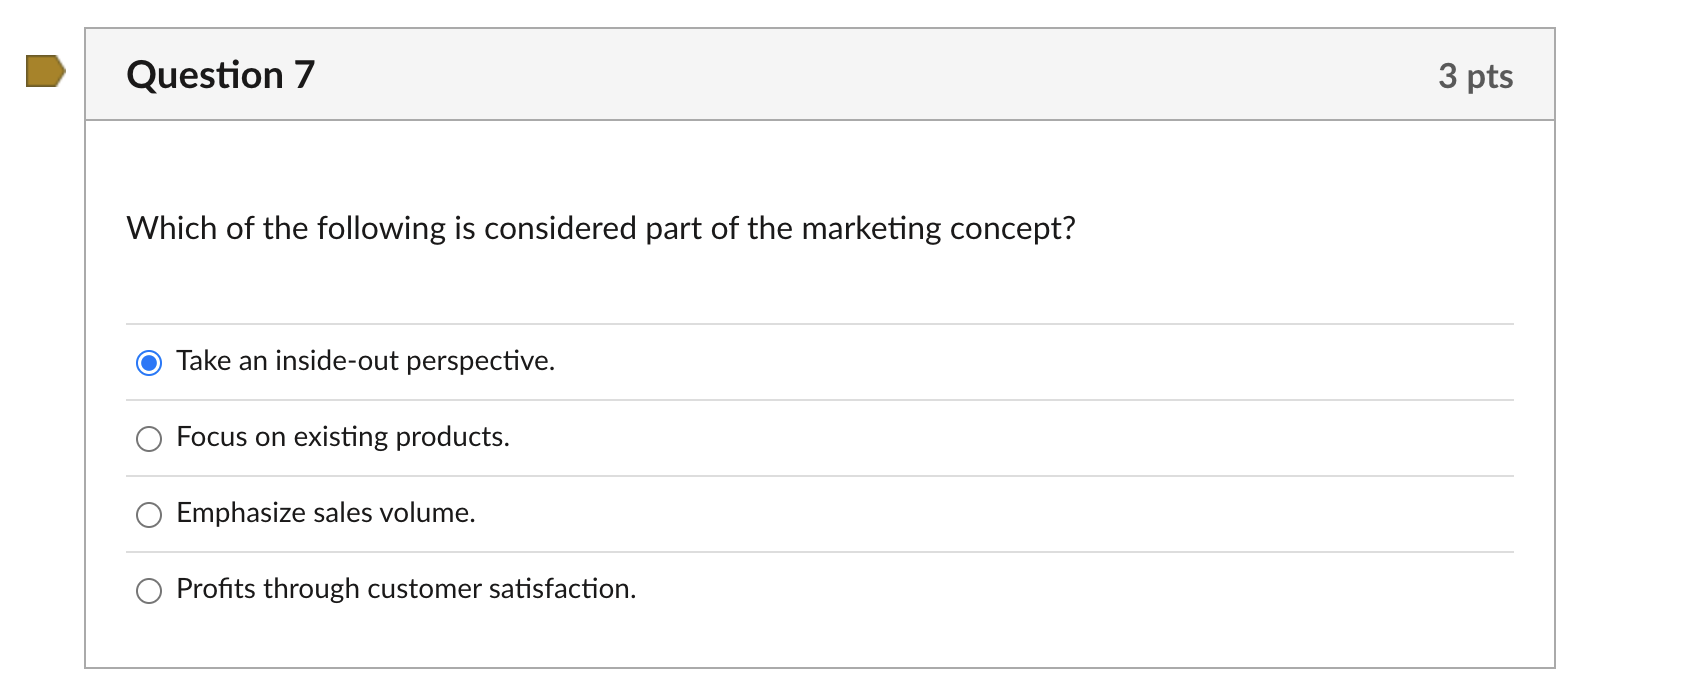Click the word 'concept?' ending the question
1682x694 pixels.
click(x=1012, y=229)
